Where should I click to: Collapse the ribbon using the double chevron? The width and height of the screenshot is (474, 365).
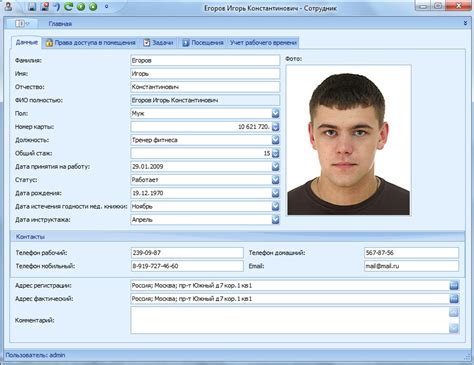pos(465,23)
